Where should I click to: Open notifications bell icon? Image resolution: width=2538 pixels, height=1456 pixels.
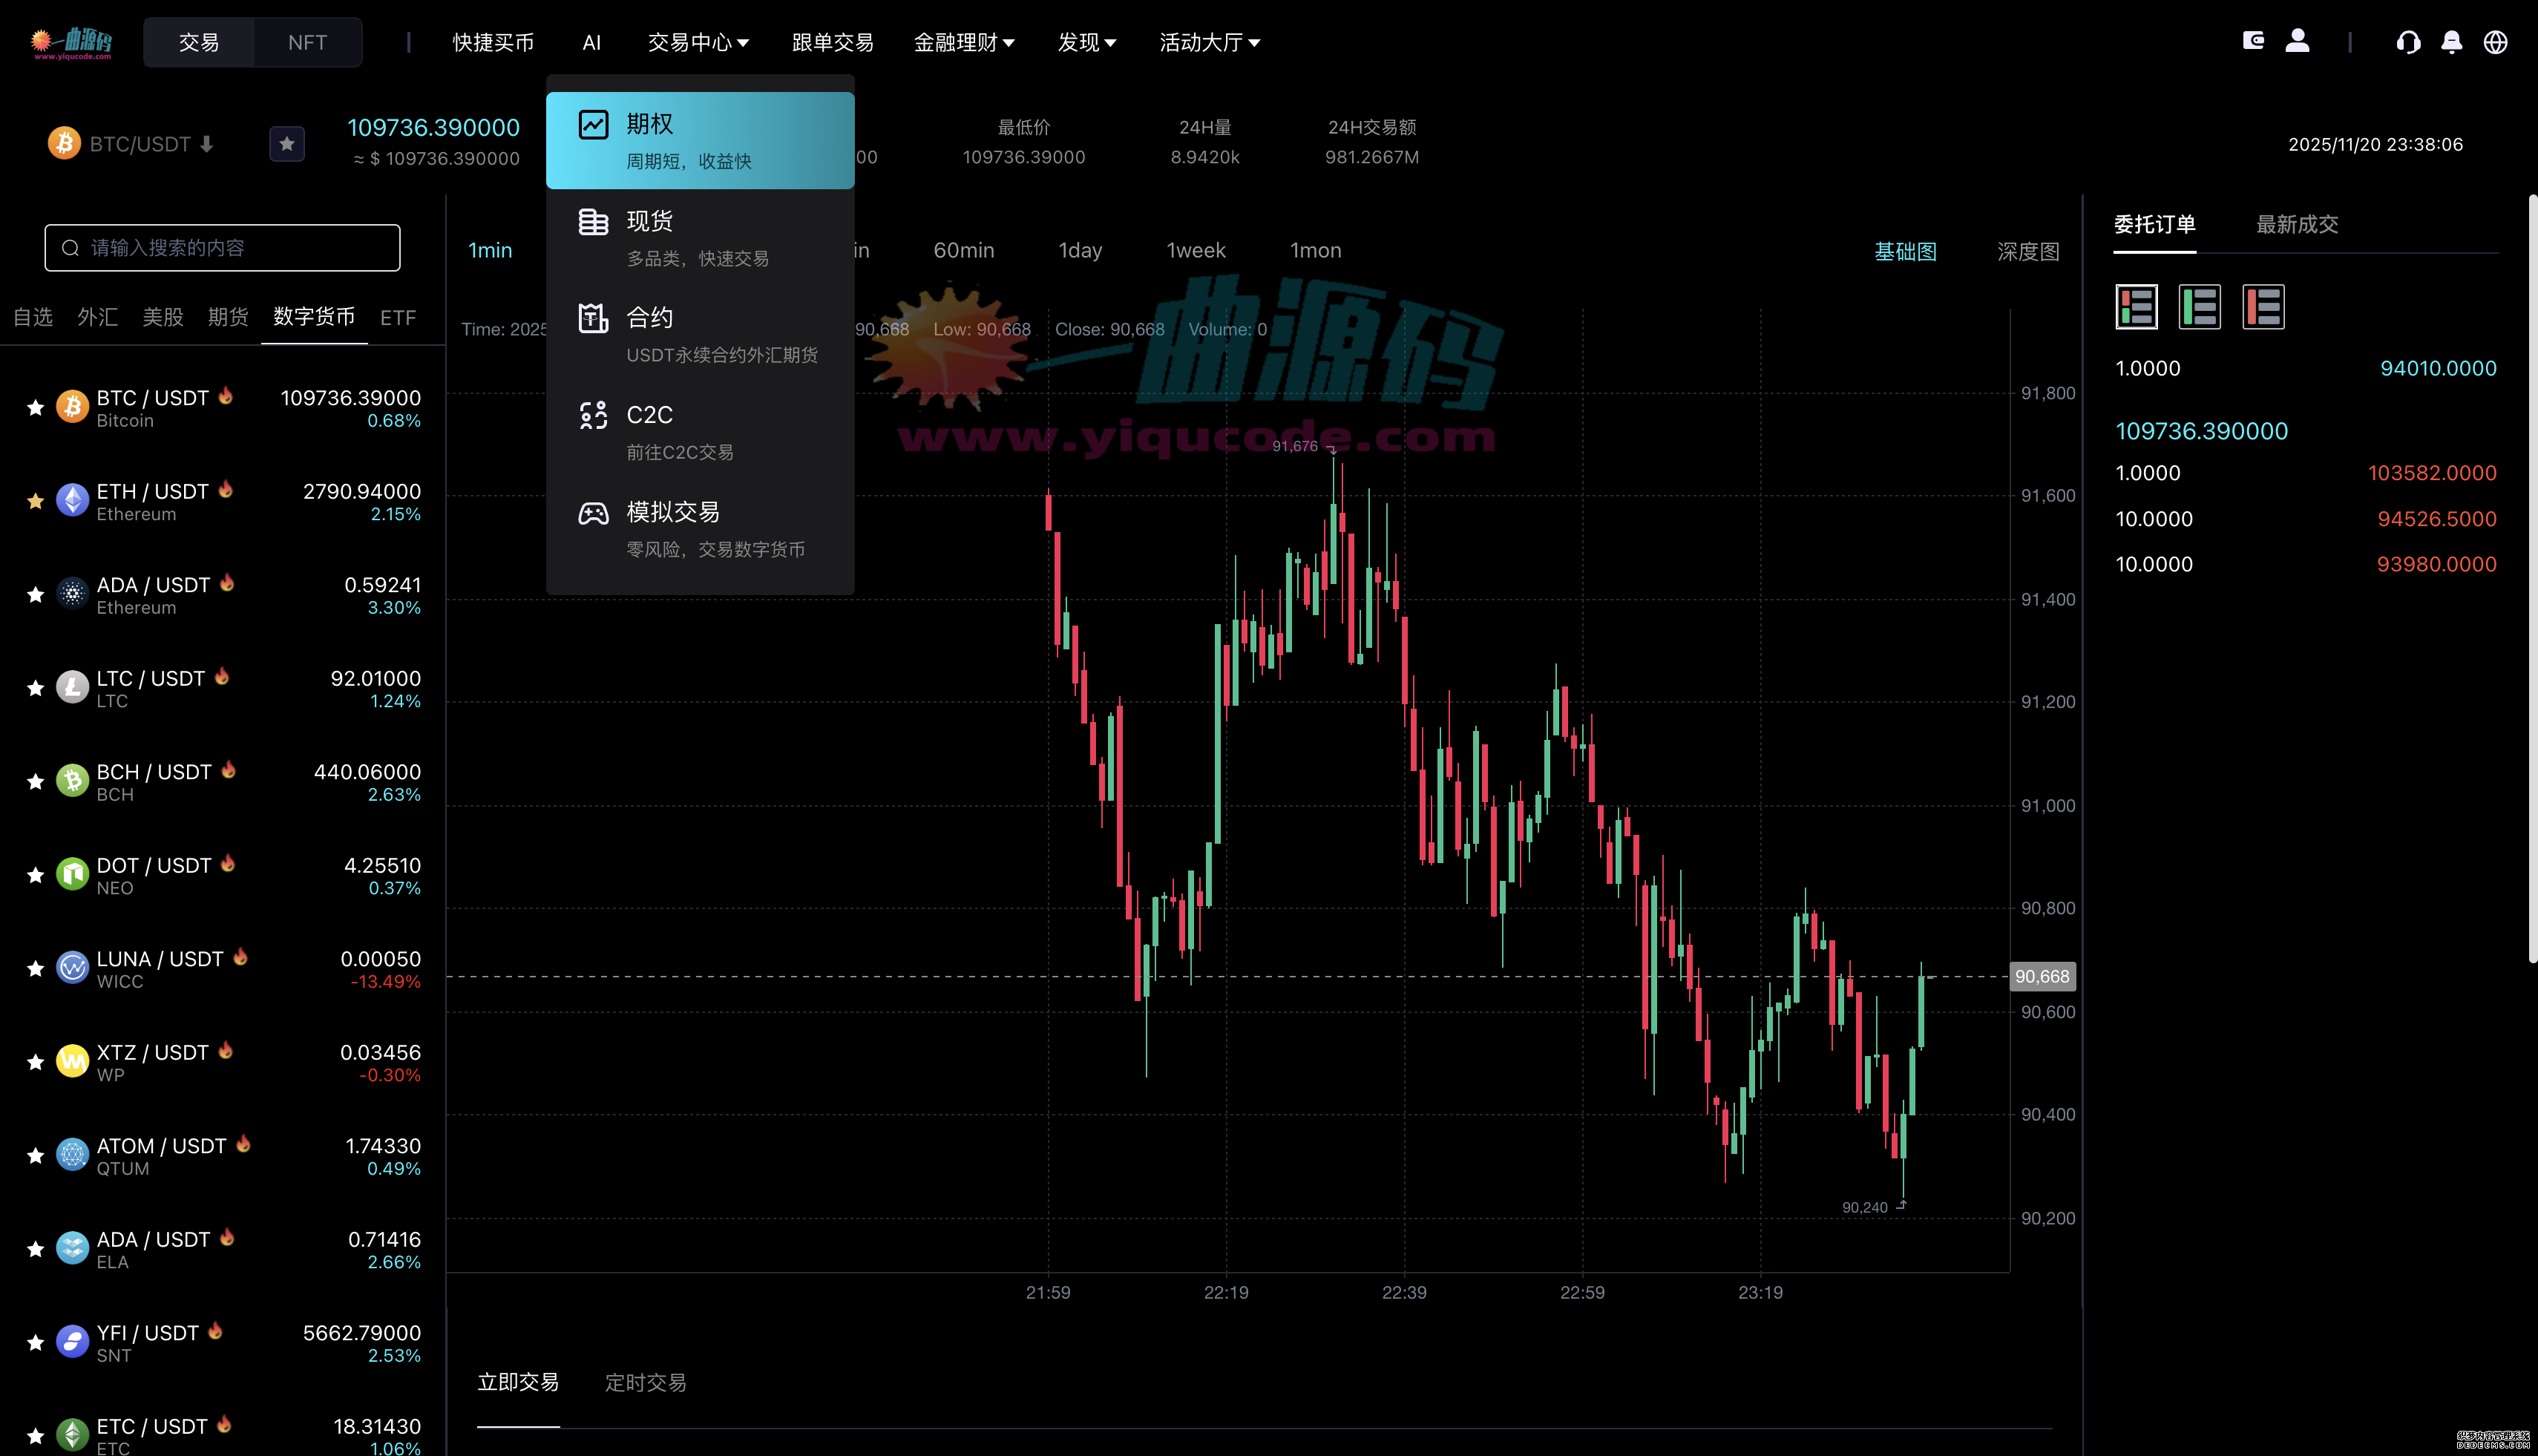point(2451,42)
